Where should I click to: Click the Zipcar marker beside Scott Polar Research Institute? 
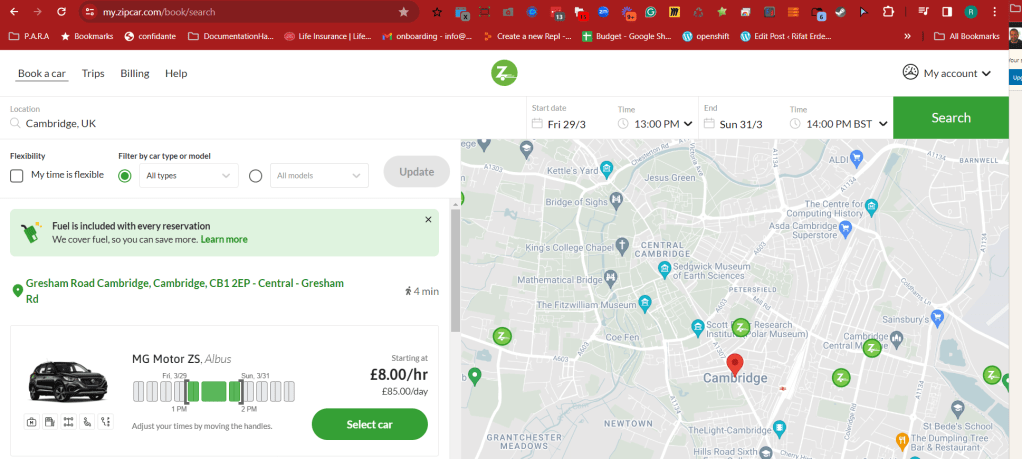[x=741, y=327]
